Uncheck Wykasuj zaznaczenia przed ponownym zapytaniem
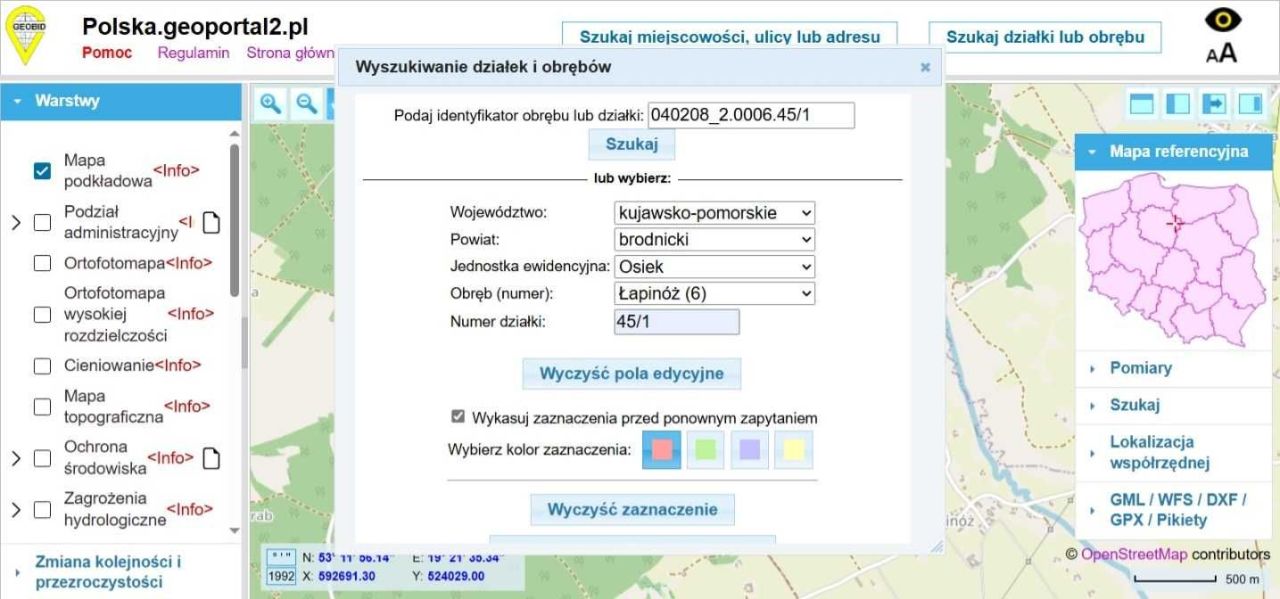 pyautogui.click(x=458, y=418)
